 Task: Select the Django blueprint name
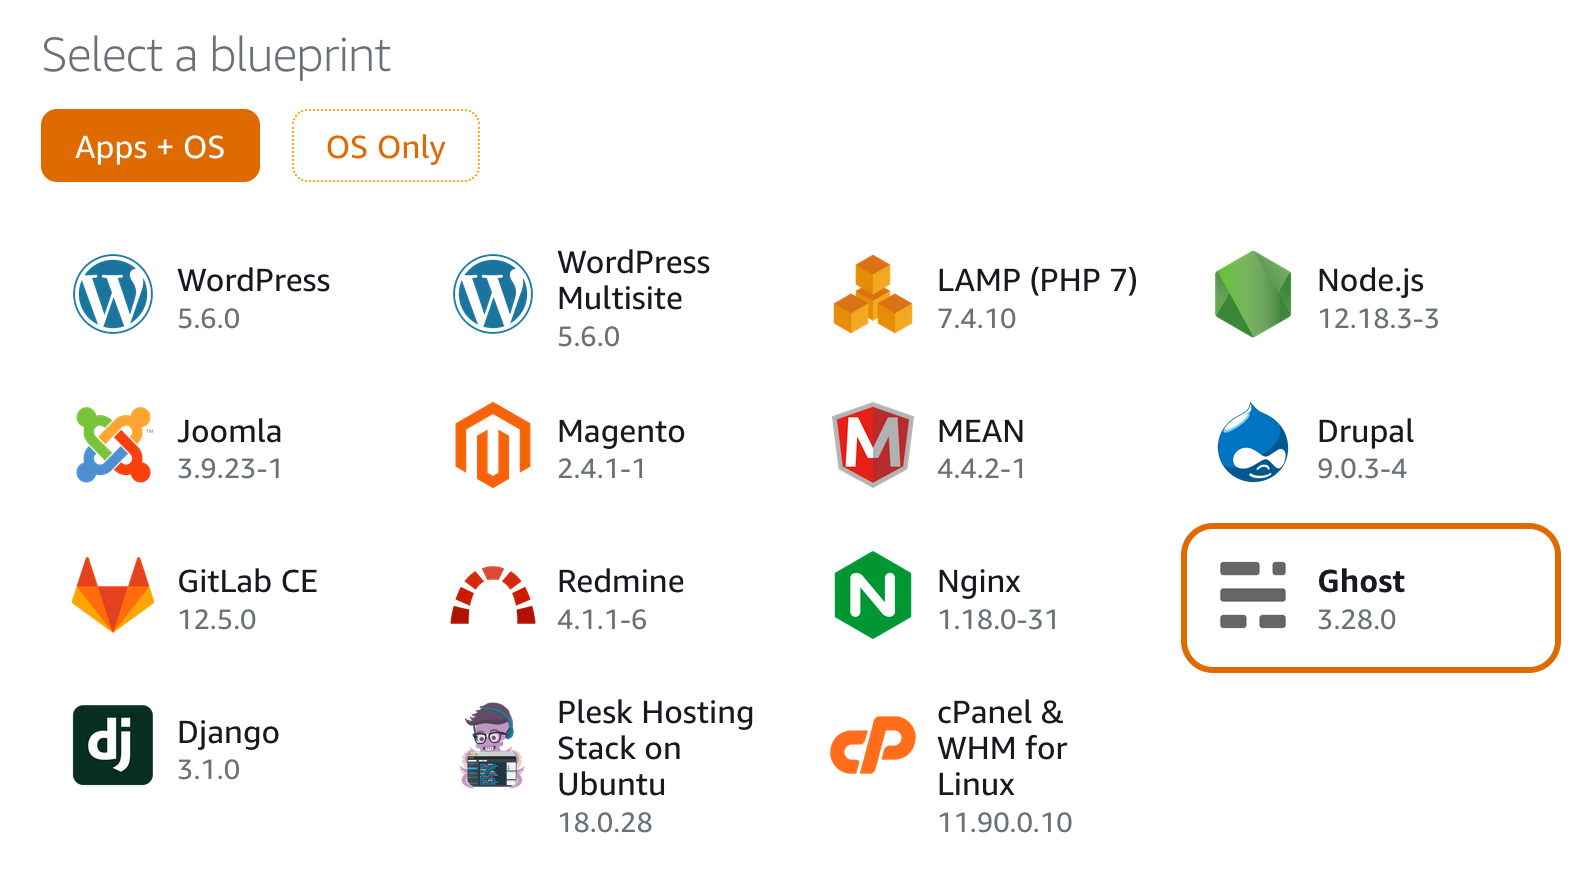click(228, 733)
